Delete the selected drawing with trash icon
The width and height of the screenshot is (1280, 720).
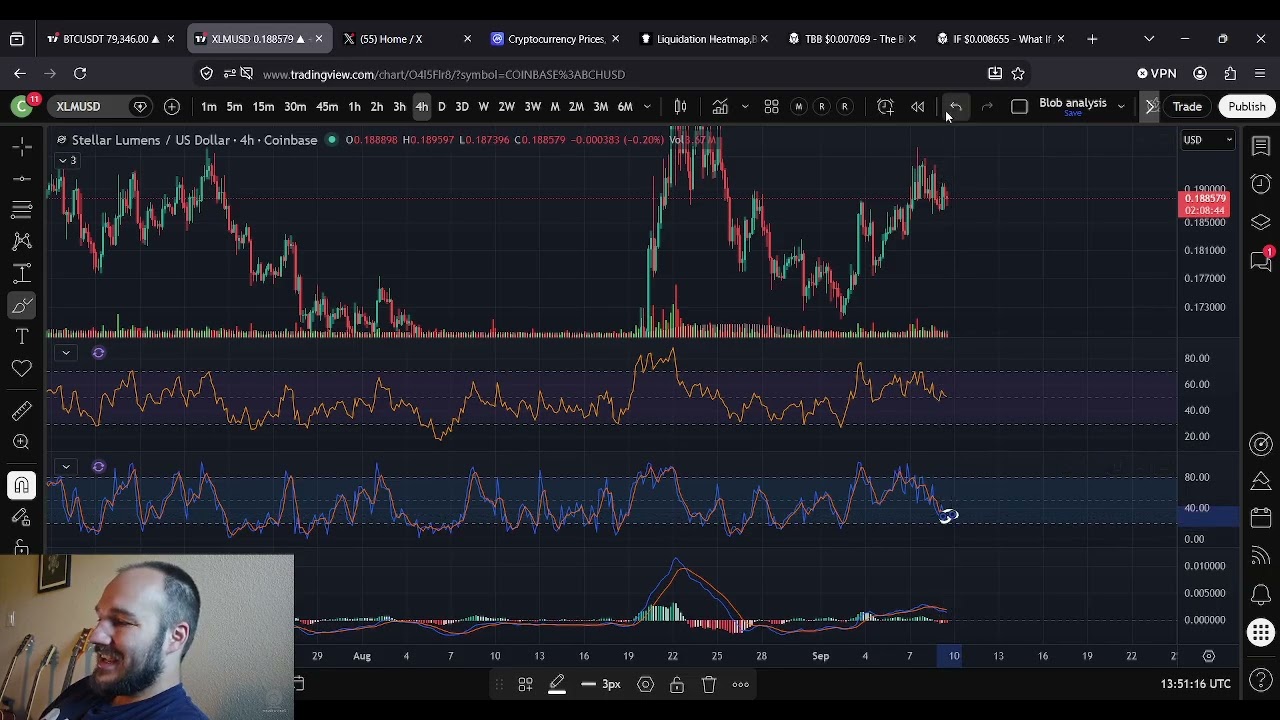708,684
